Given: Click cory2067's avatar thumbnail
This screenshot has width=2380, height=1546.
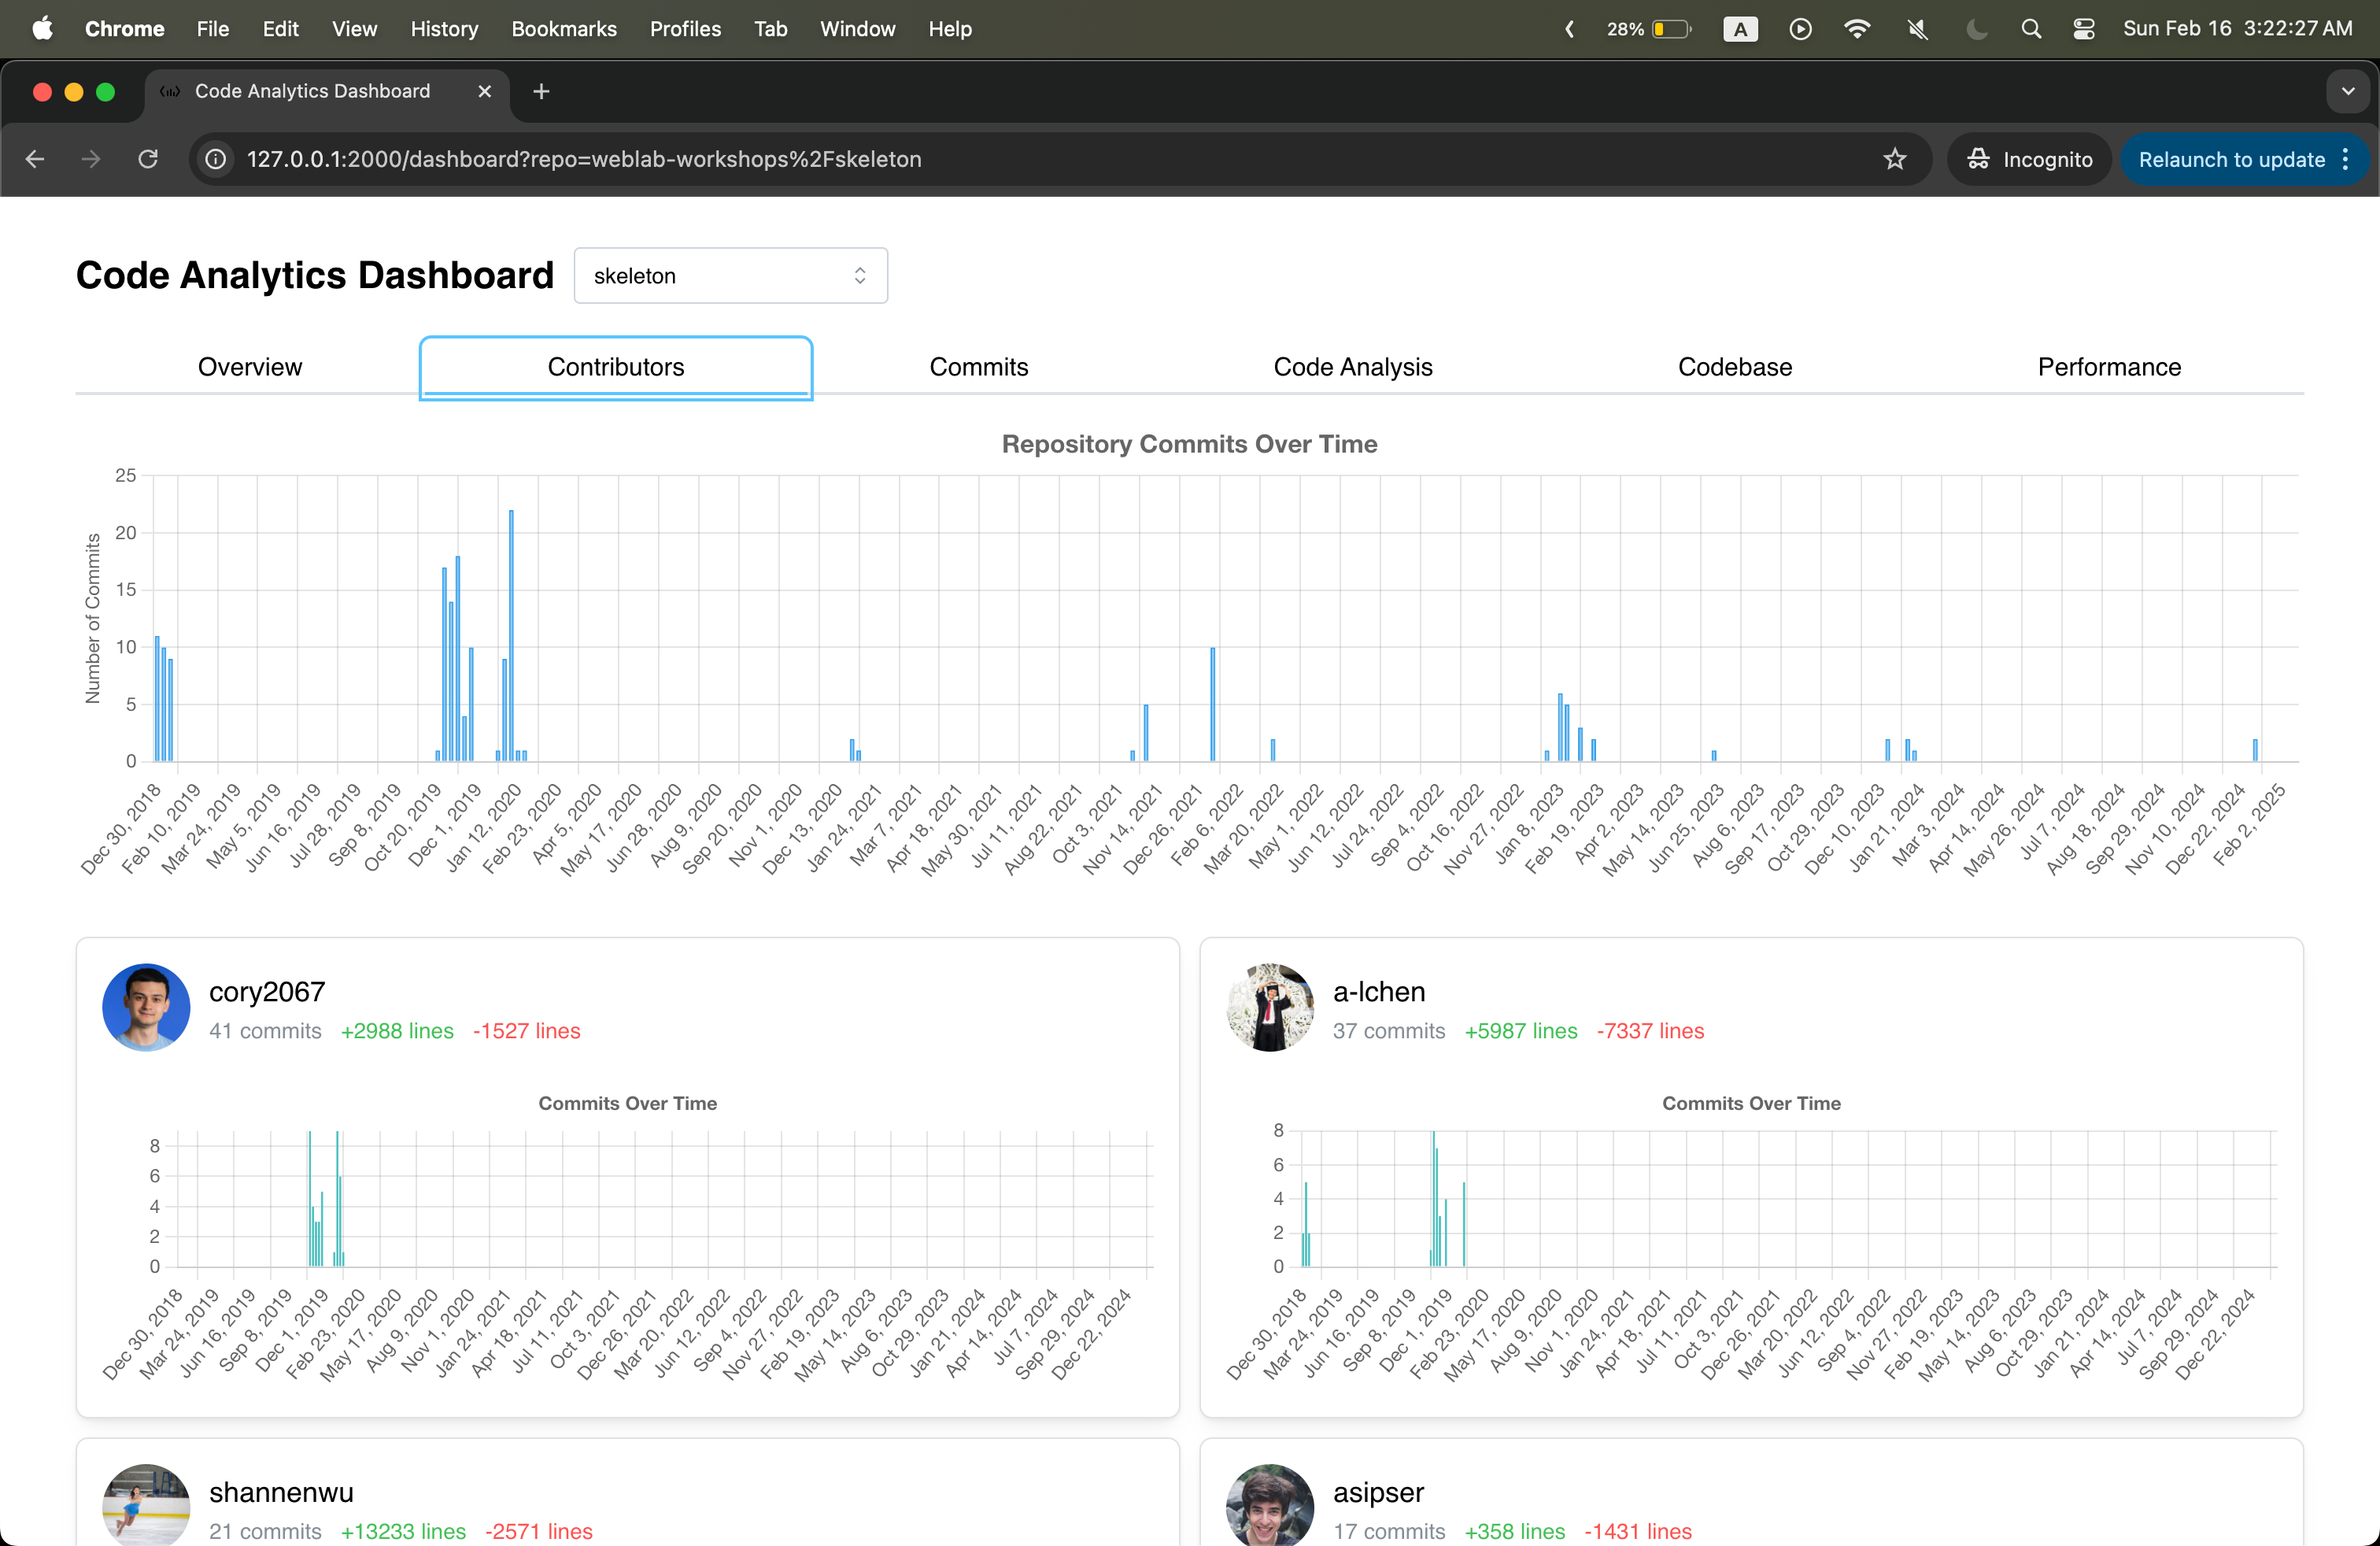Looking at the screenshot, I should [x=146, y=1007].
